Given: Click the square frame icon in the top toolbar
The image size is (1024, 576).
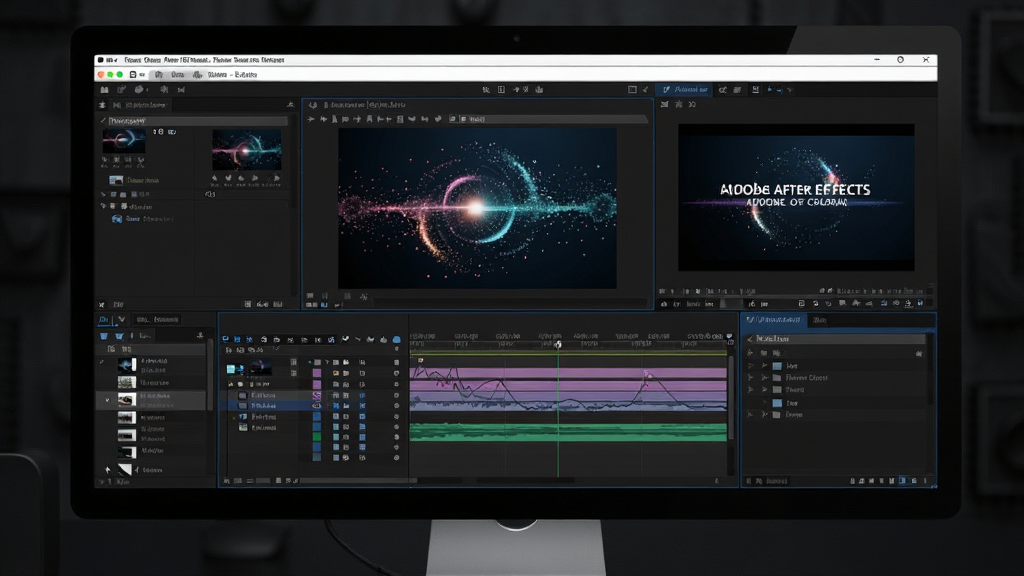Looking at the screenshot, I should click(632, 89).
